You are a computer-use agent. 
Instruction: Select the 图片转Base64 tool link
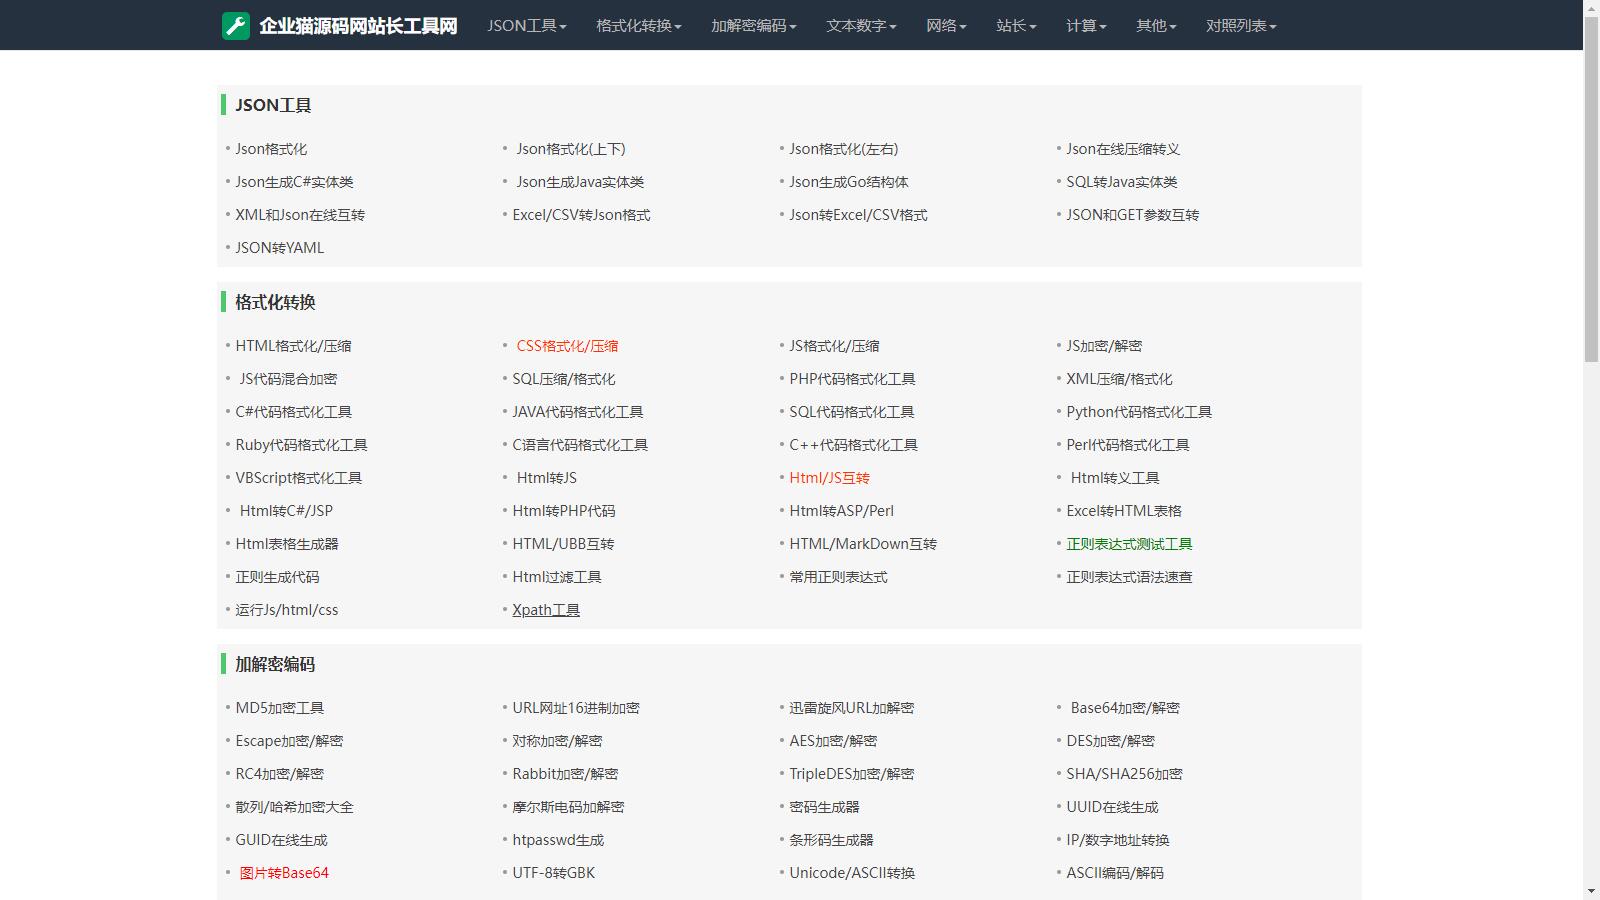pyautogui.click(x=284, y=873)
